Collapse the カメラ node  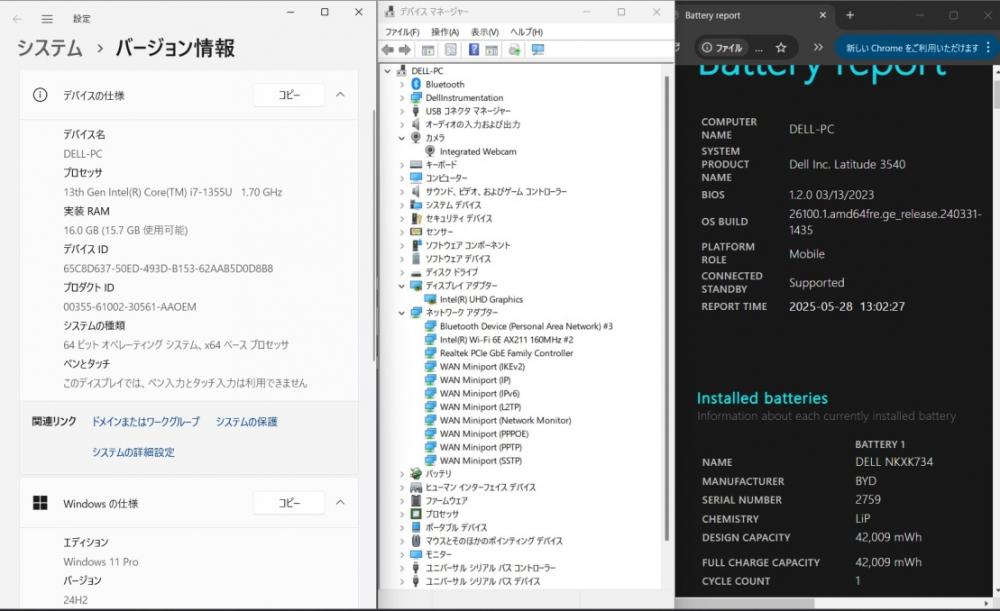point(402,138)
